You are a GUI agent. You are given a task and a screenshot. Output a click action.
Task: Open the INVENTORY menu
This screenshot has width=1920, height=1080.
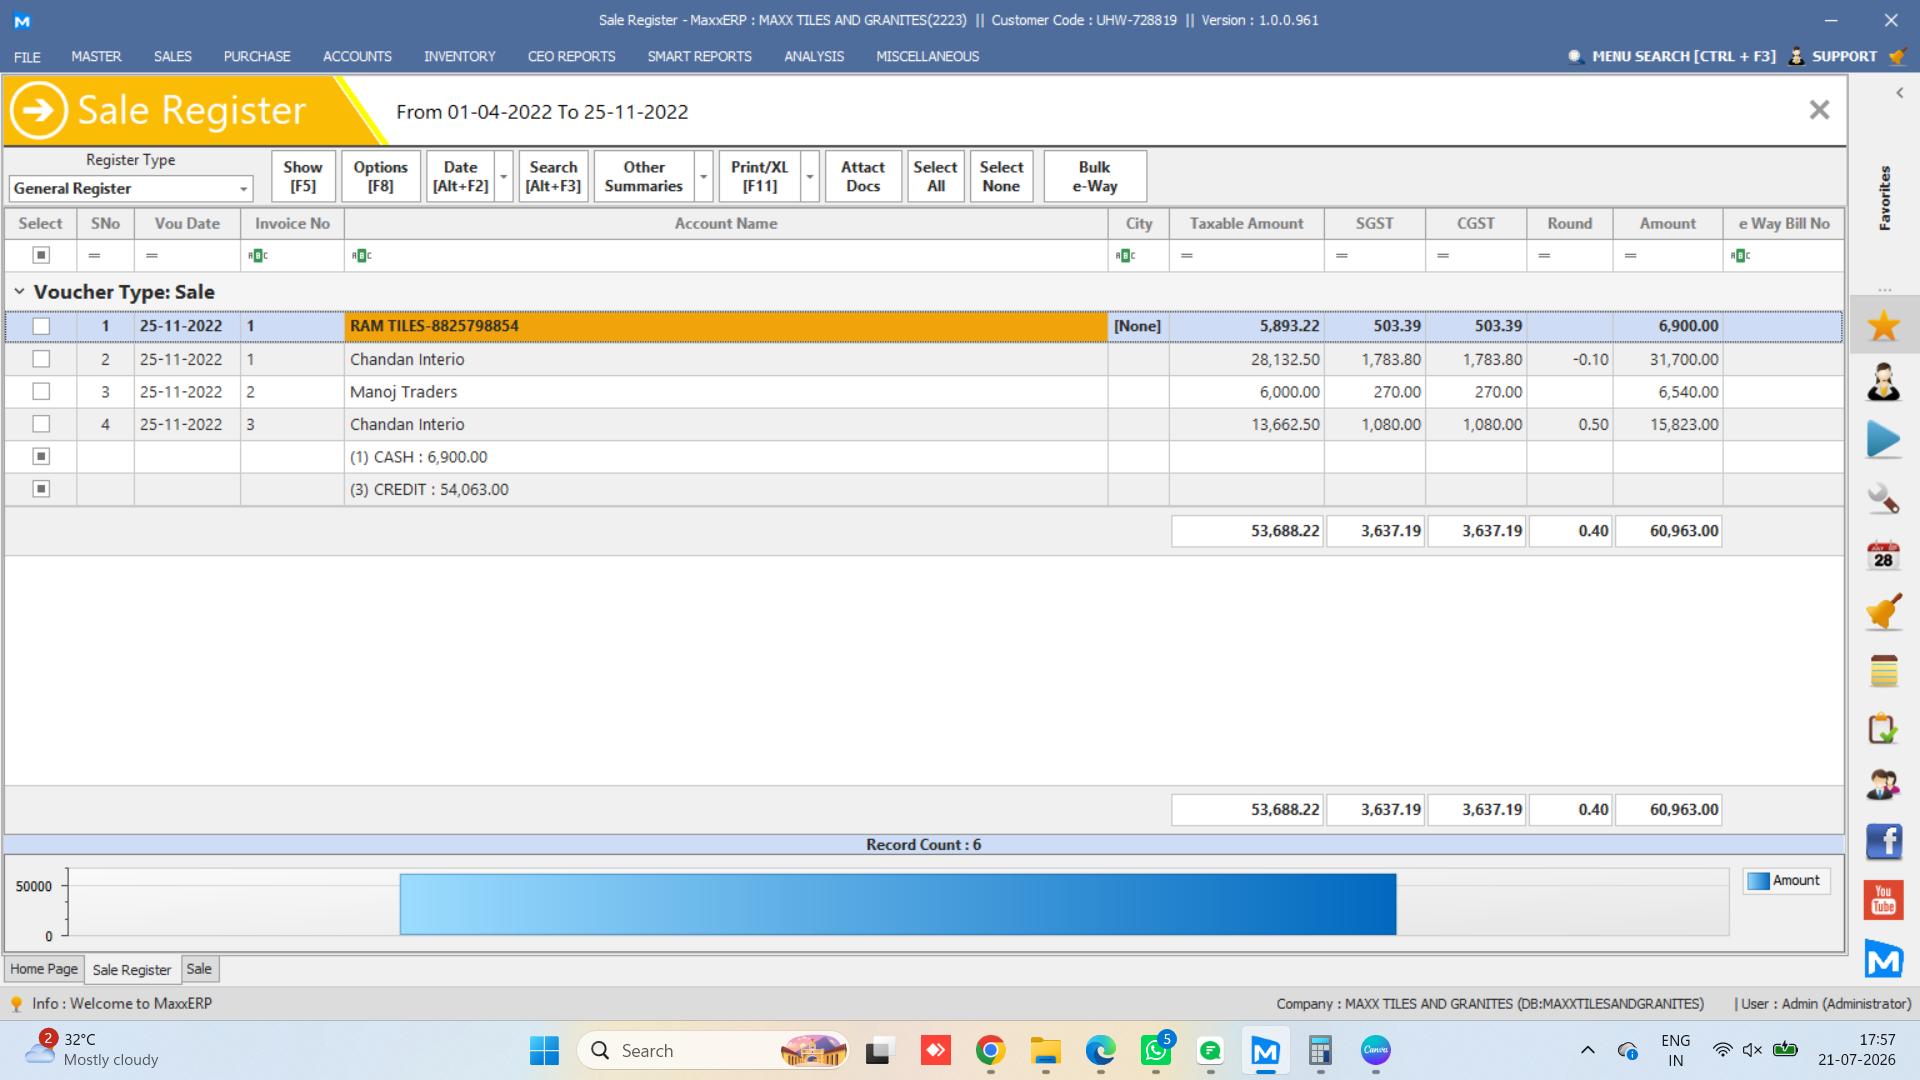coord(459,56)
